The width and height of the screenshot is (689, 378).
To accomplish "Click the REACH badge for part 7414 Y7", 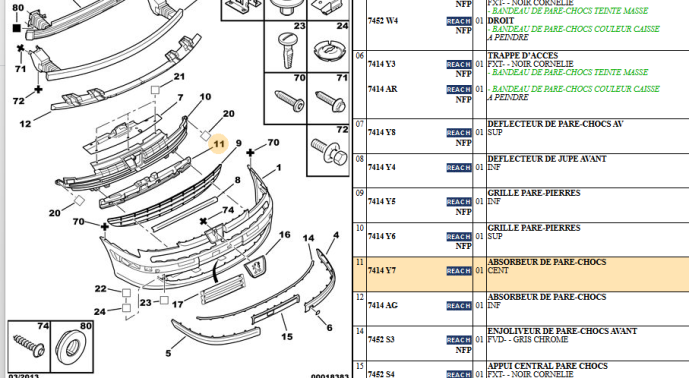I will click(459, 271).
